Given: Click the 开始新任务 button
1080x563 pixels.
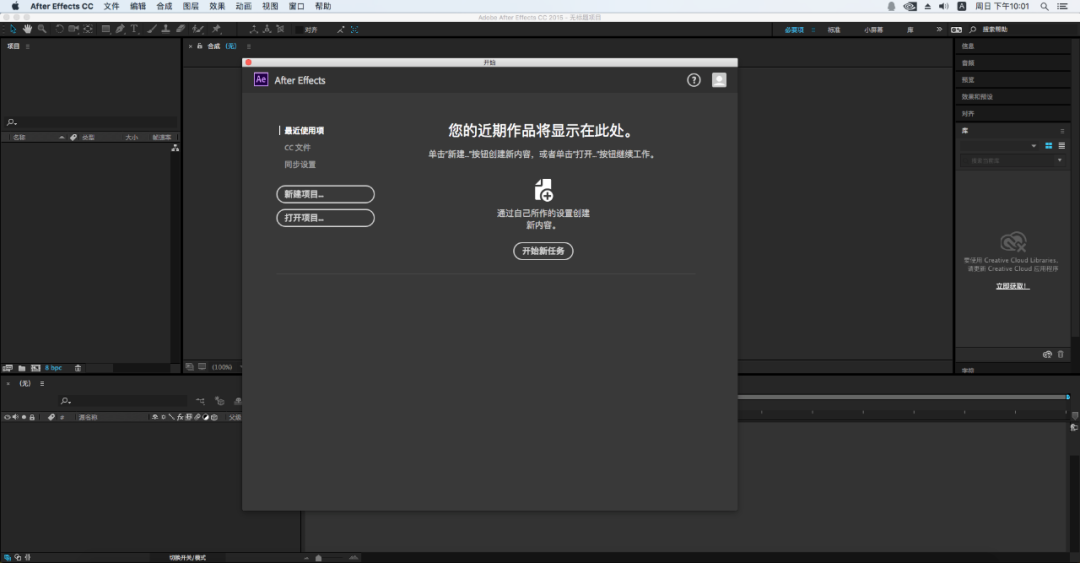Looking at the screenshot, I should pos(543,251).
